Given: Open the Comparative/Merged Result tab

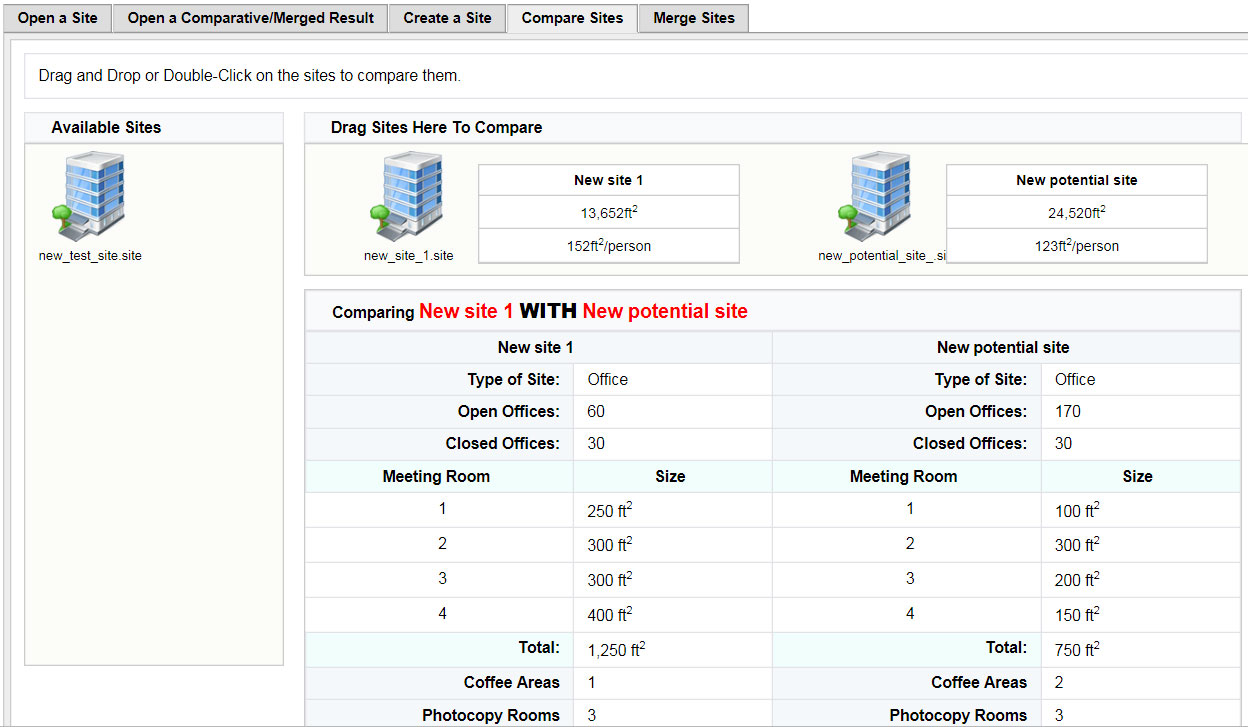Looking at the screenshot, I should (x=250, y=18).
